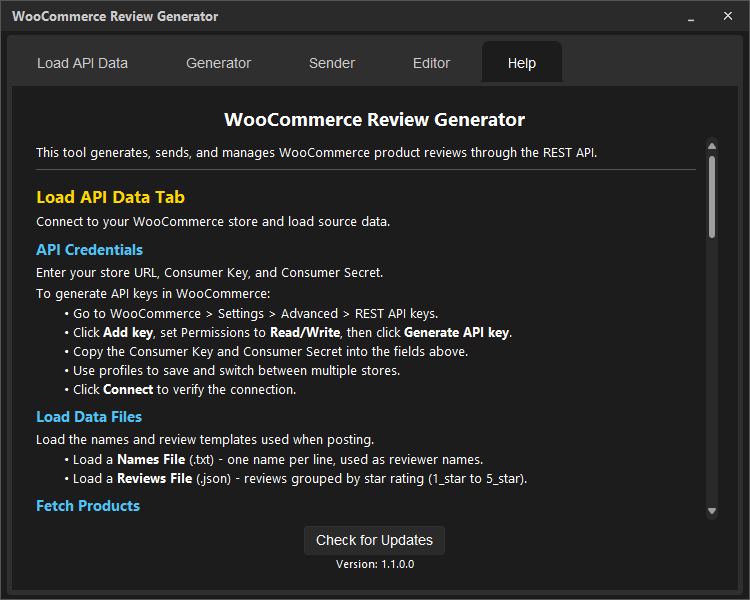Click 'To generate API keys in WooCommerce:' text
750x600 pixels.
point(153,294)
